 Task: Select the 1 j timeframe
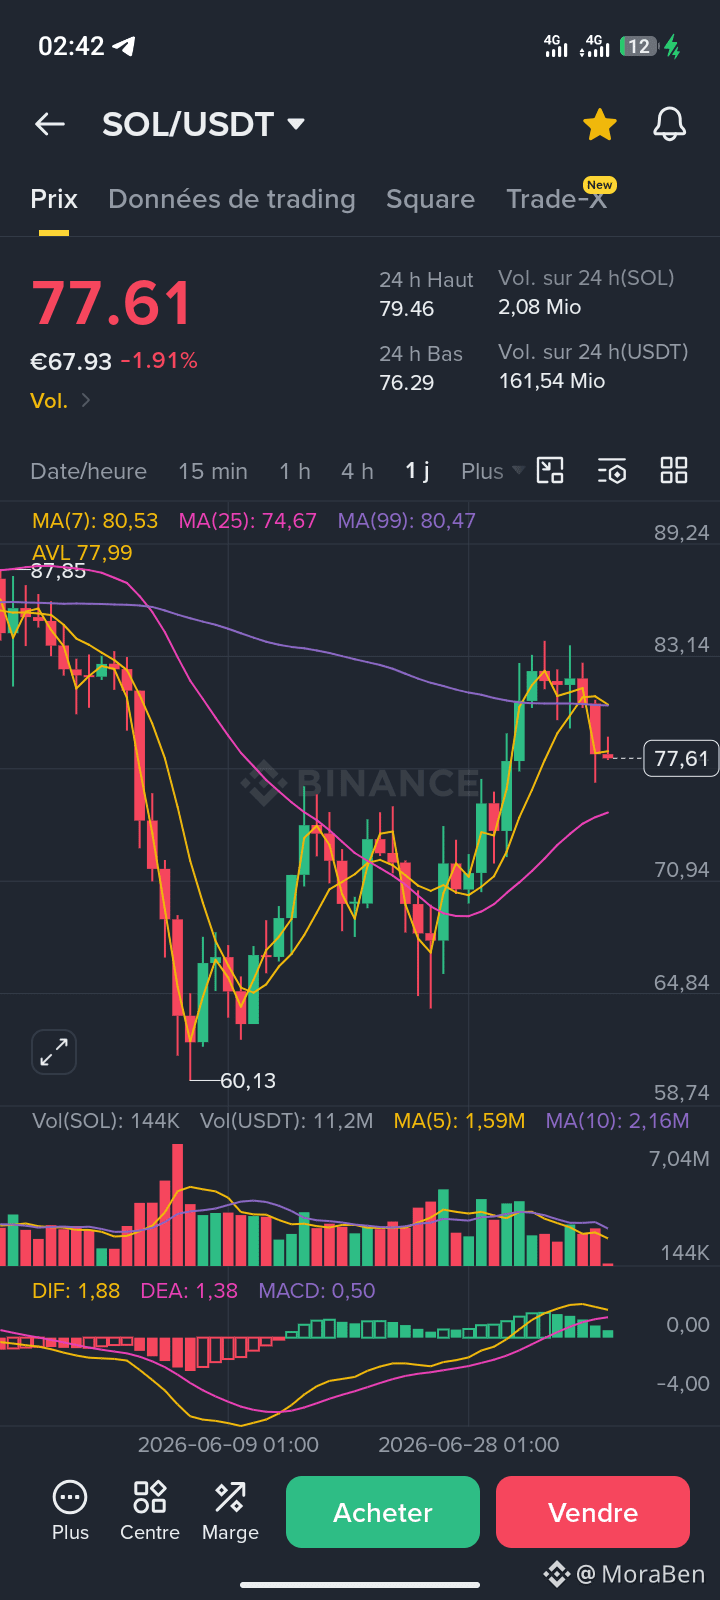click(x=417, y=471)
